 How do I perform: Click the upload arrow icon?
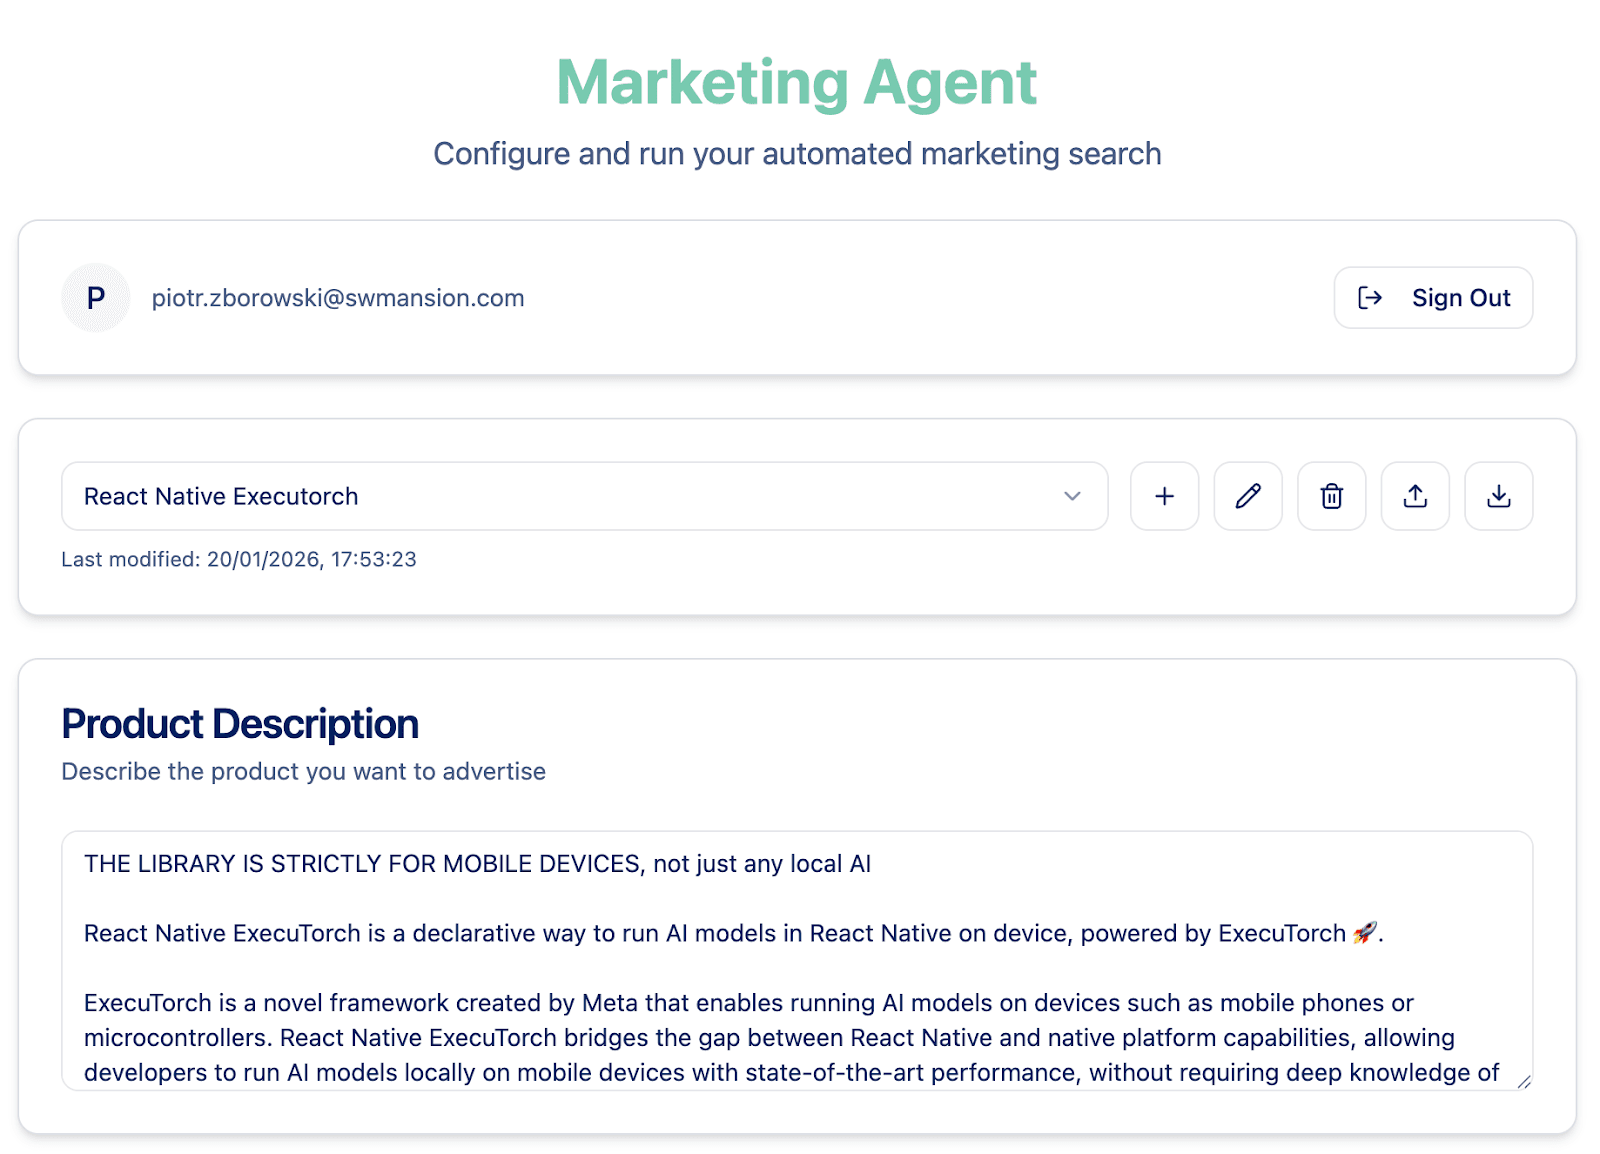(x=1415, y=496)
